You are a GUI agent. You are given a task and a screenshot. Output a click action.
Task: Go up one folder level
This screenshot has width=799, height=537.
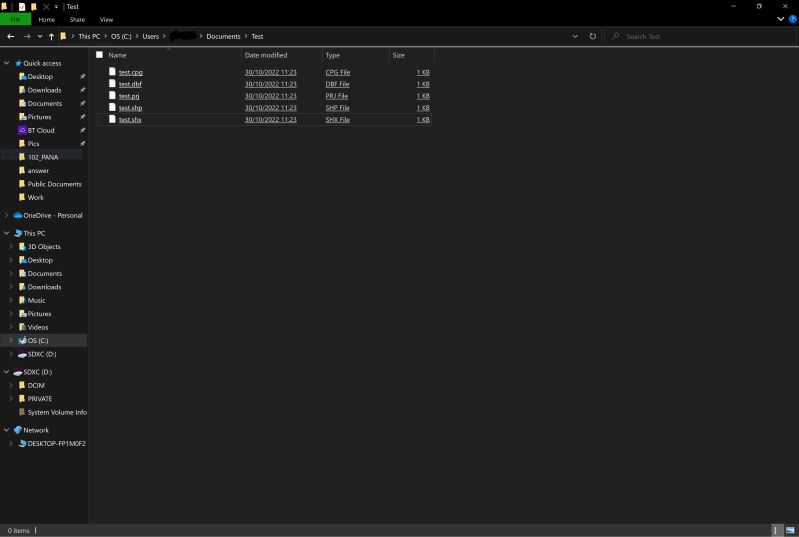pyautogui.click(x=51, y=36)
